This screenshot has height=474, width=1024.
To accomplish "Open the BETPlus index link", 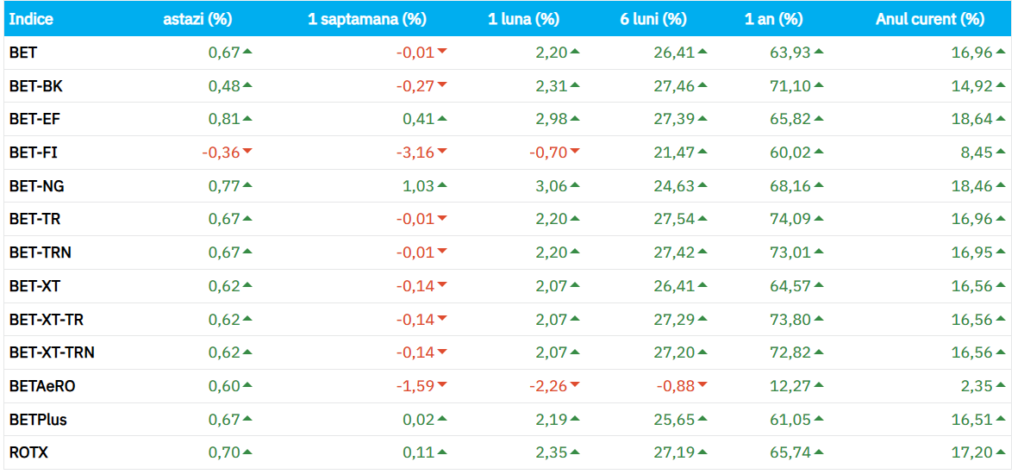I will [x=38, y=420].
